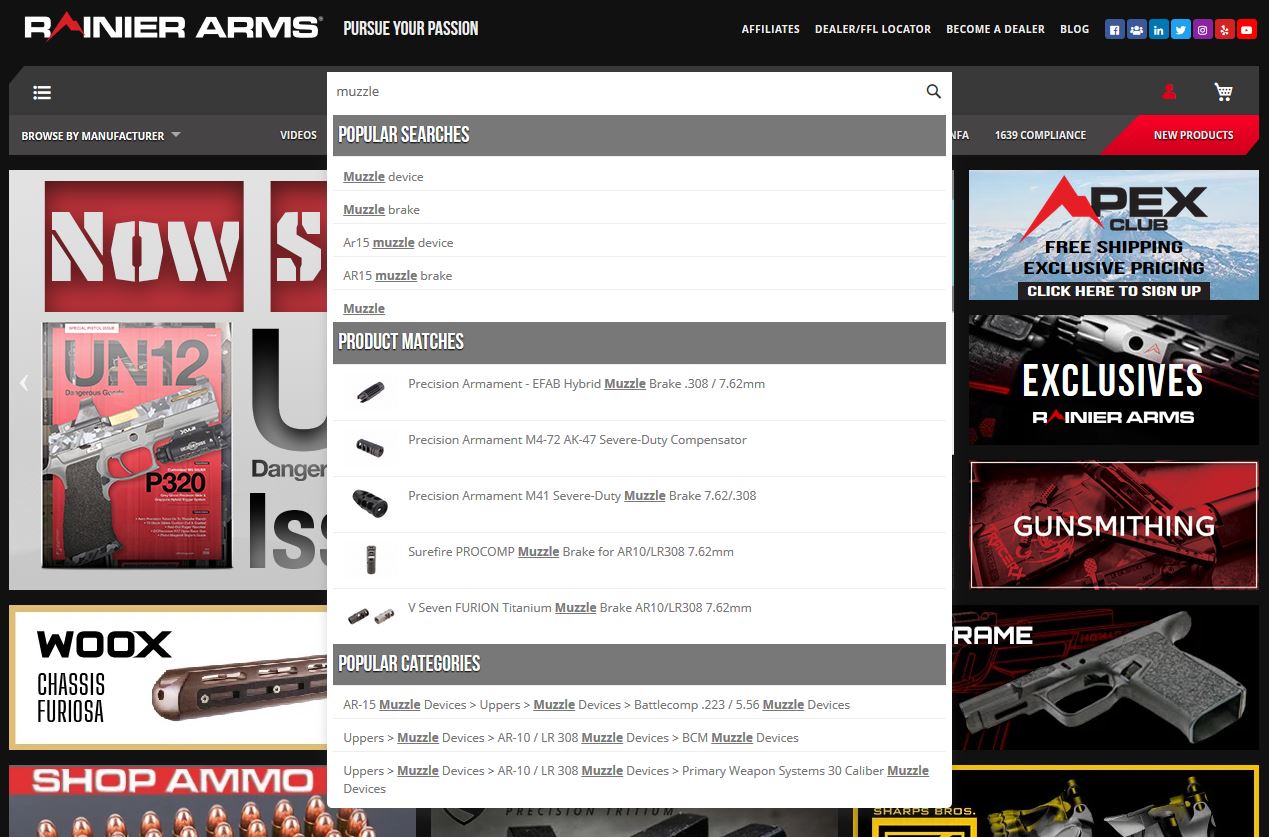The height and width of the screenshot is (837, 1269).
Task: Open the Facebook group icon
Action: pyautogui.click(x=1136, y=30)
